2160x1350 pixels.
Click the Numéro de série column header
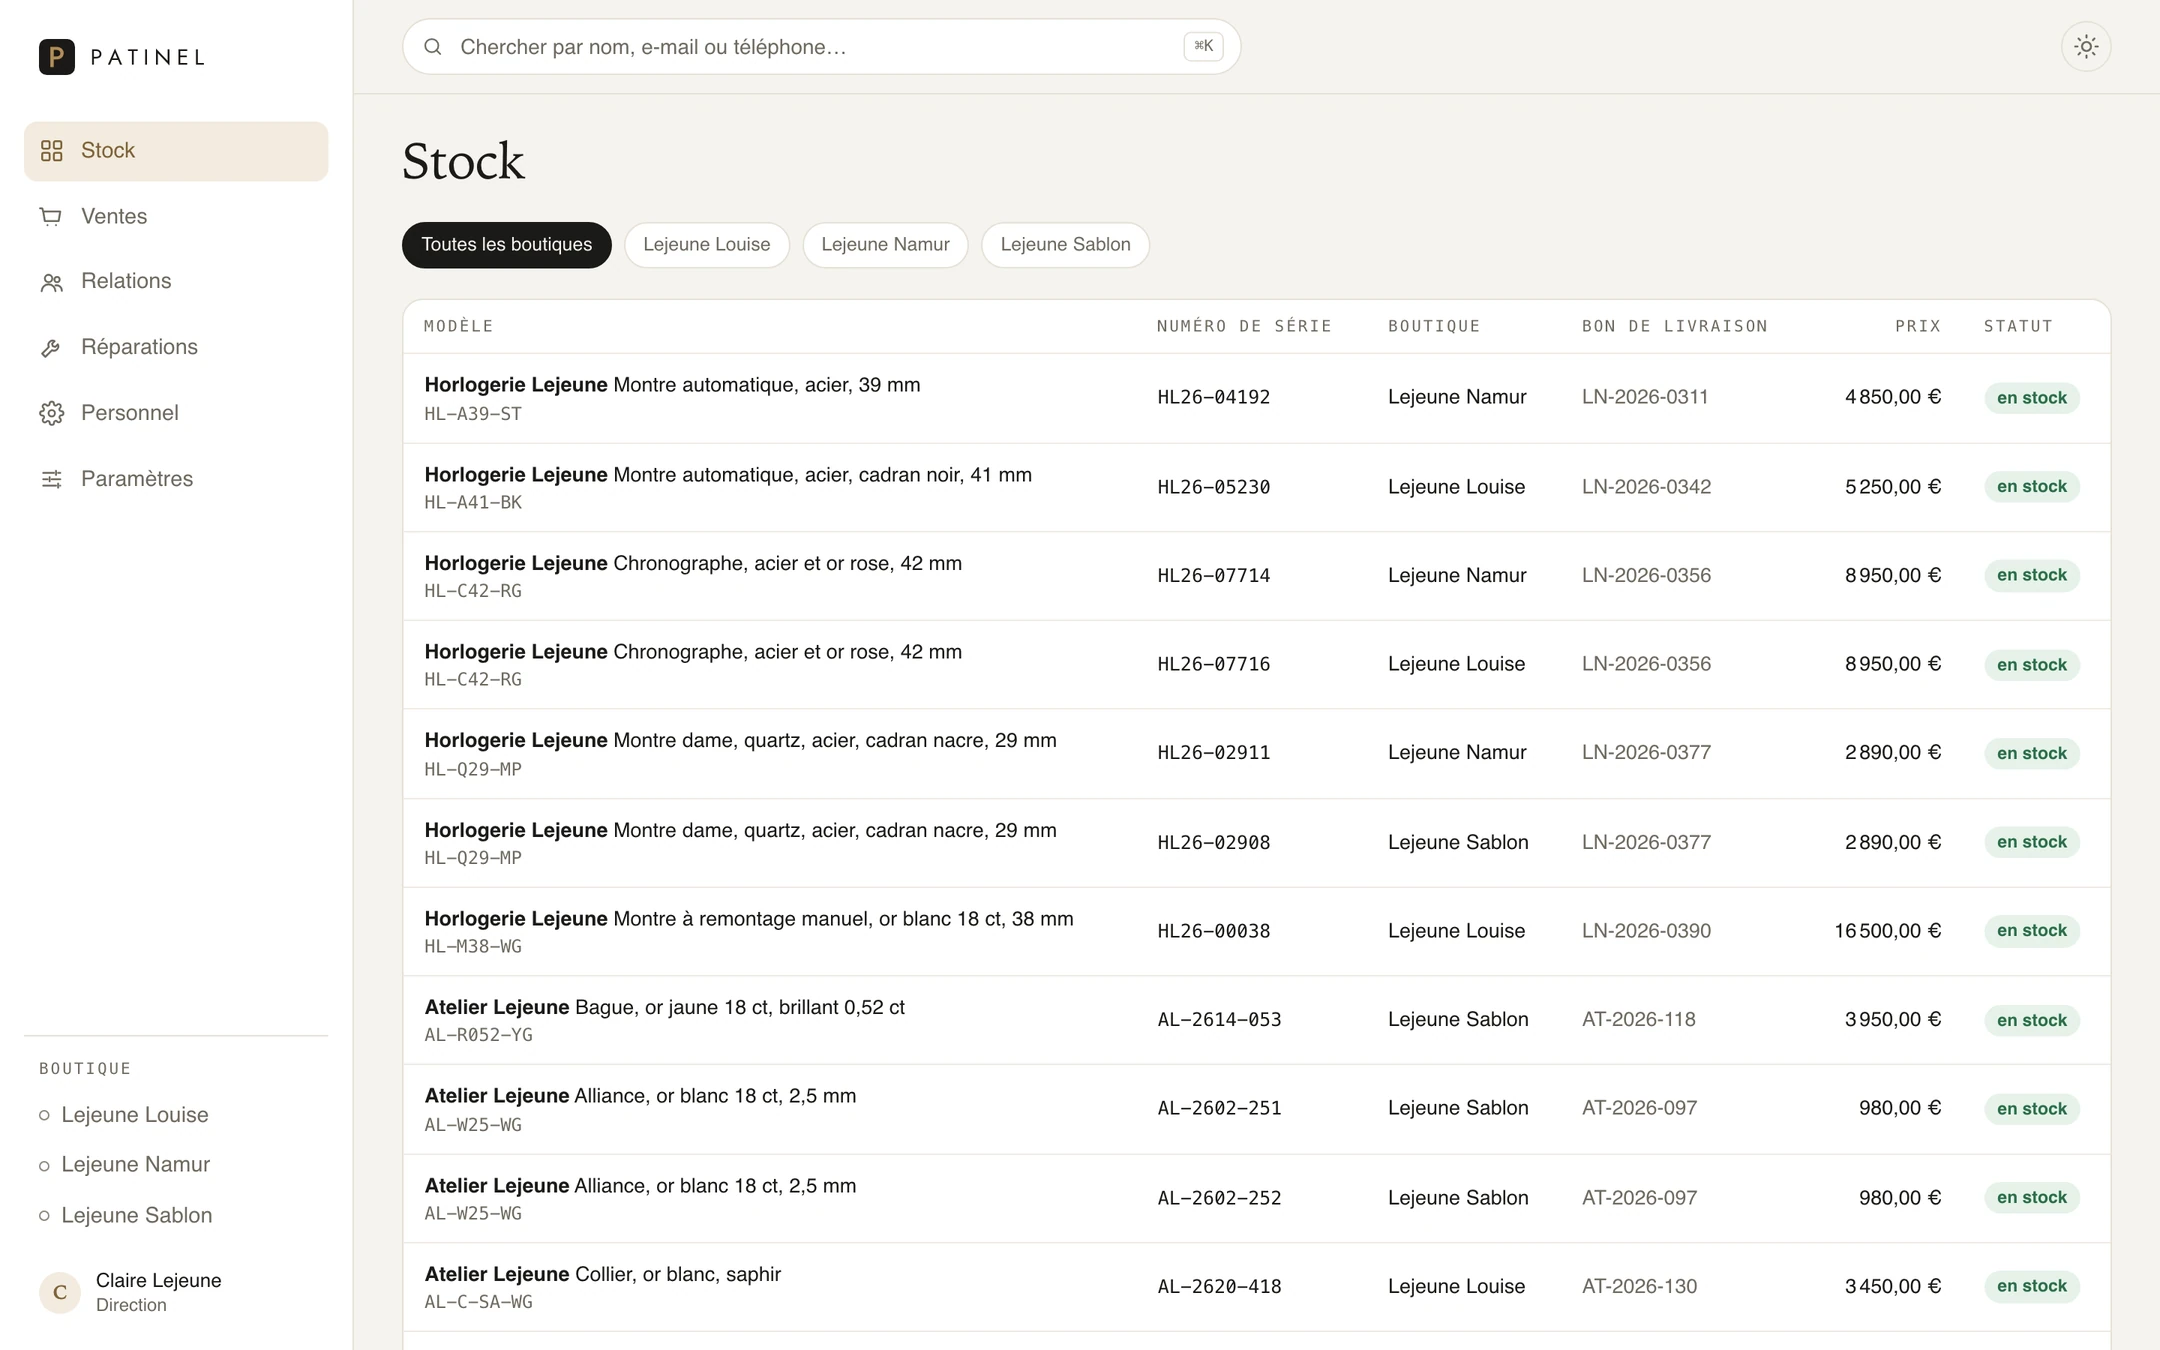[x=1245, y=326]
